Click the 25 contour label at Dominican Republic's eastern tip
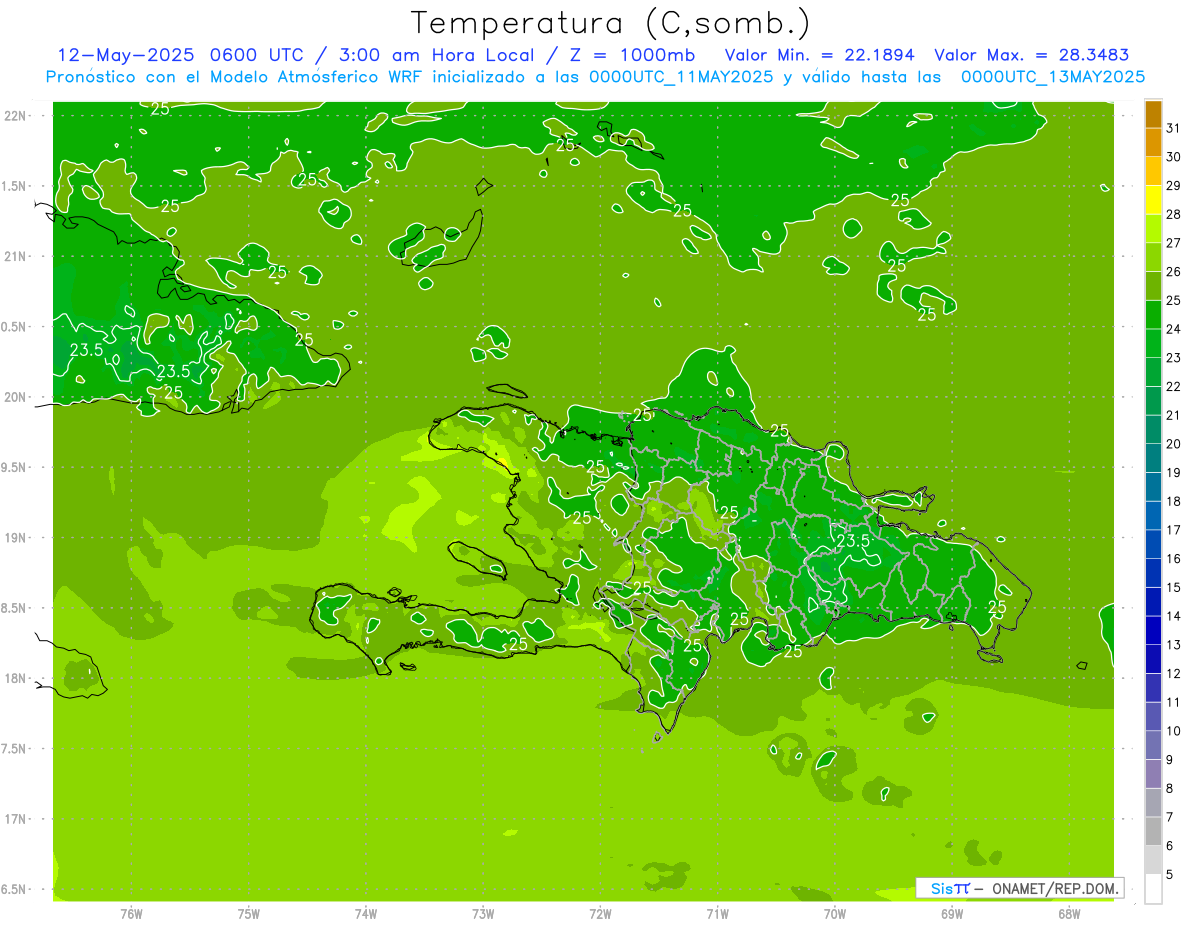This screenshot has height=927, width=1200. tap(997, 607)
